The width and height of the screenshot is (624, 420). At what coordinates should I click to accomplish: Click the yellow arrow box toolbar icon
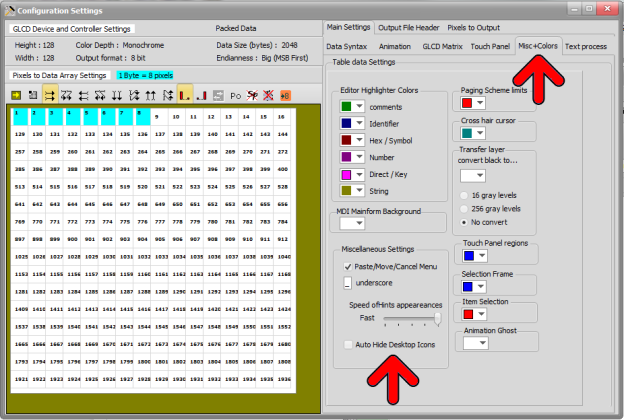[x=16, y=95]
